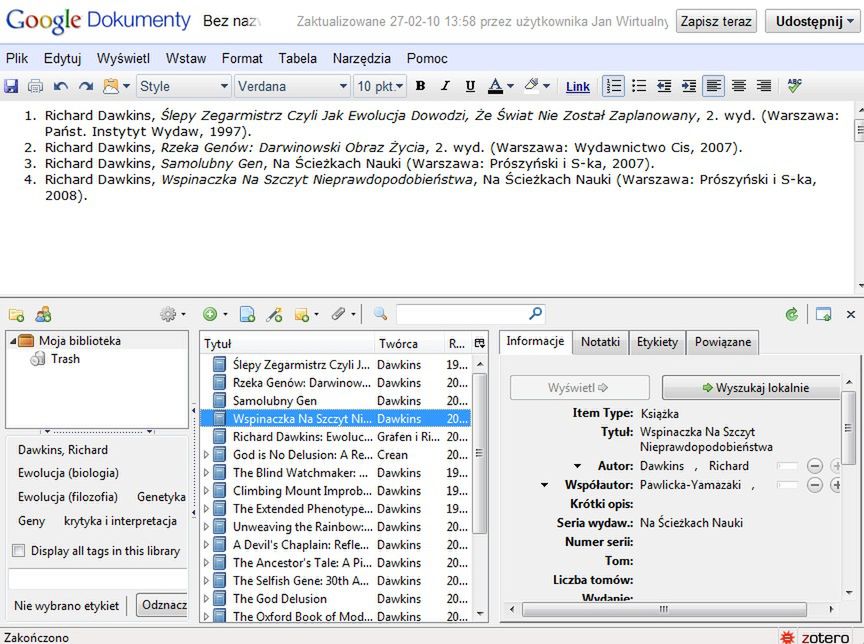
Task: Expand The Blind Watchmaker item
Action: tap(206, 473)
